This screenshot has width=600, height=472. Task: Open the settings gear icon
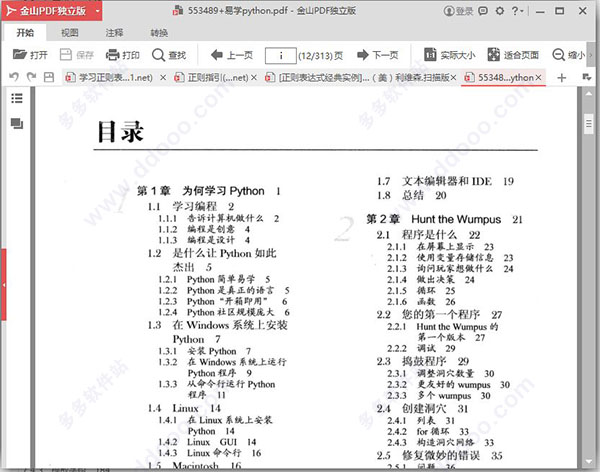point(500,11)
